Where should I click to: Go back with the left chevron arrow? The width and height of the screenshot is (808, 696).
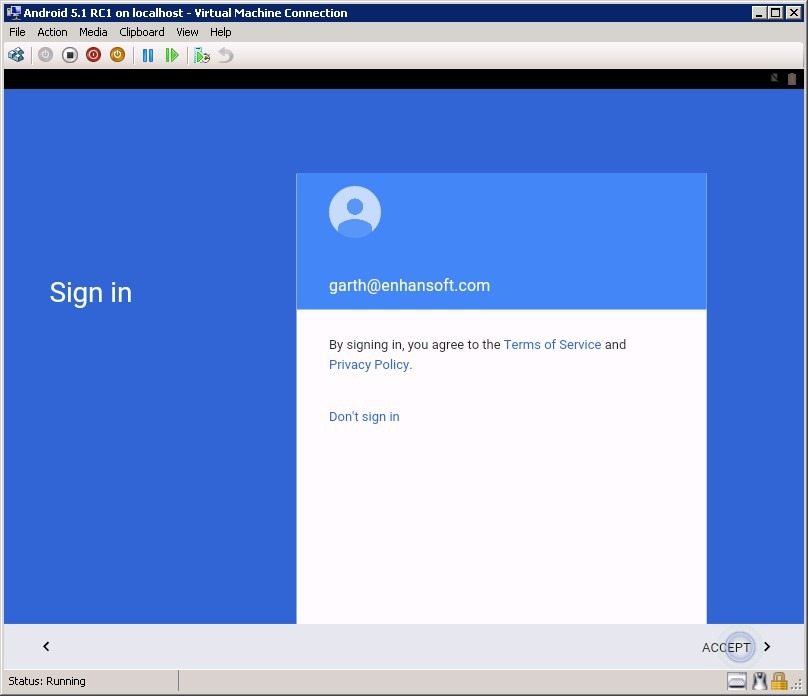[x=46, y=647]
